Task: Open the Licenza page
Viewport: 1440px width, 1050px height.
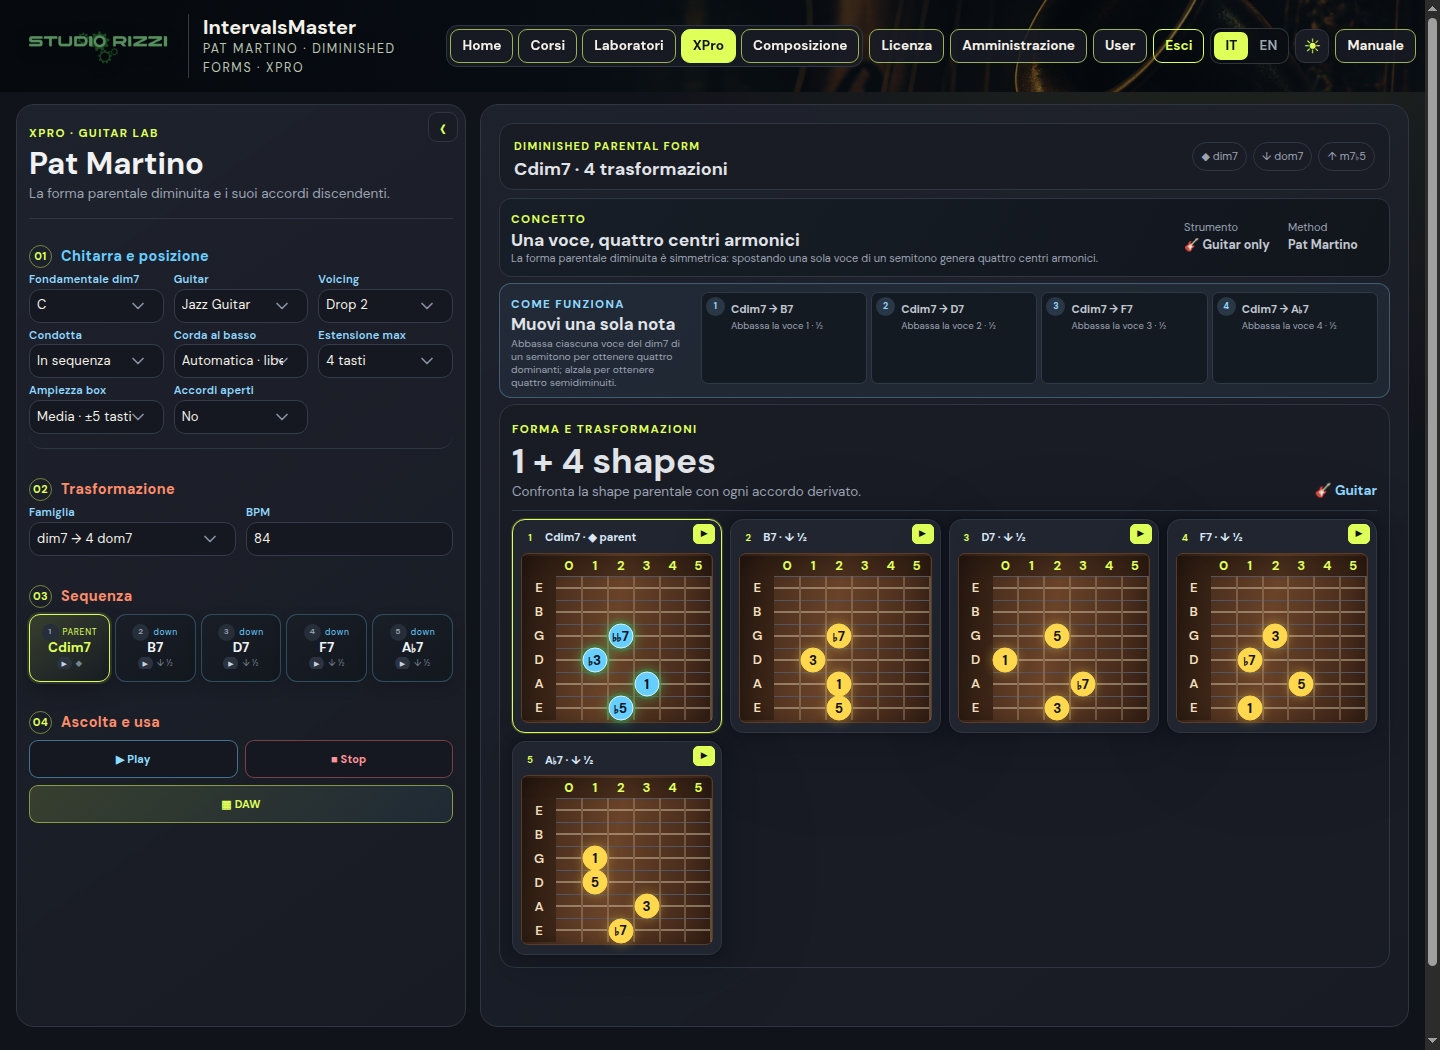Action: [x=907, y=46]
